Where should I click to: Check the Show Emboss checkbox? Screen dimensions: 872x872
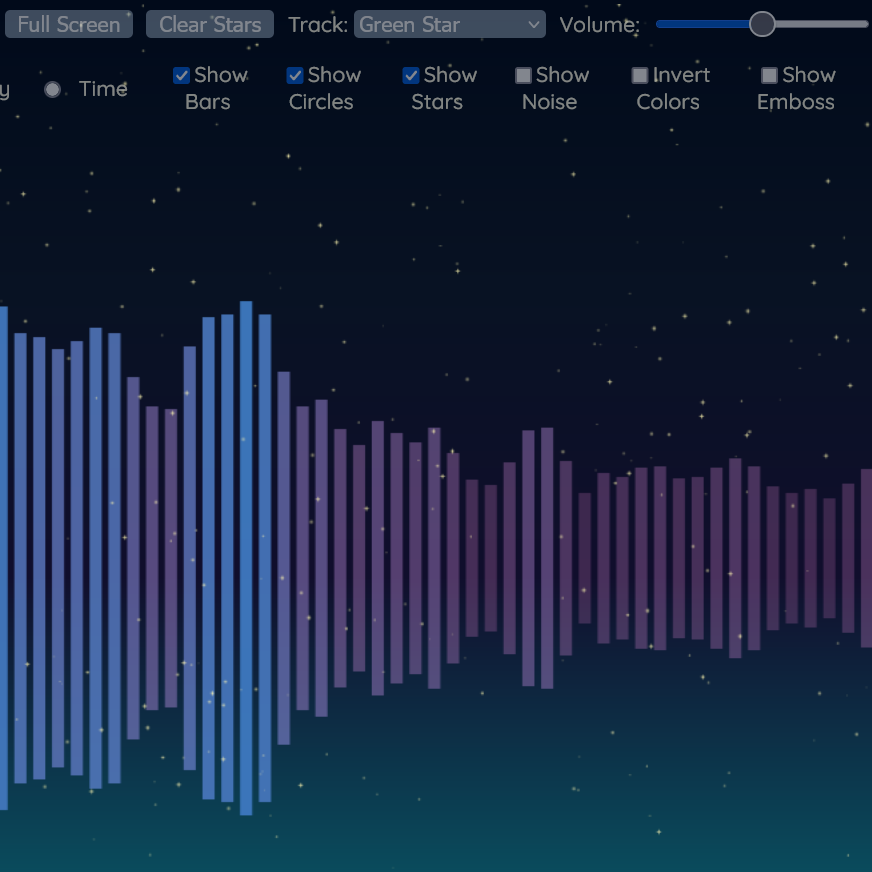769,75
